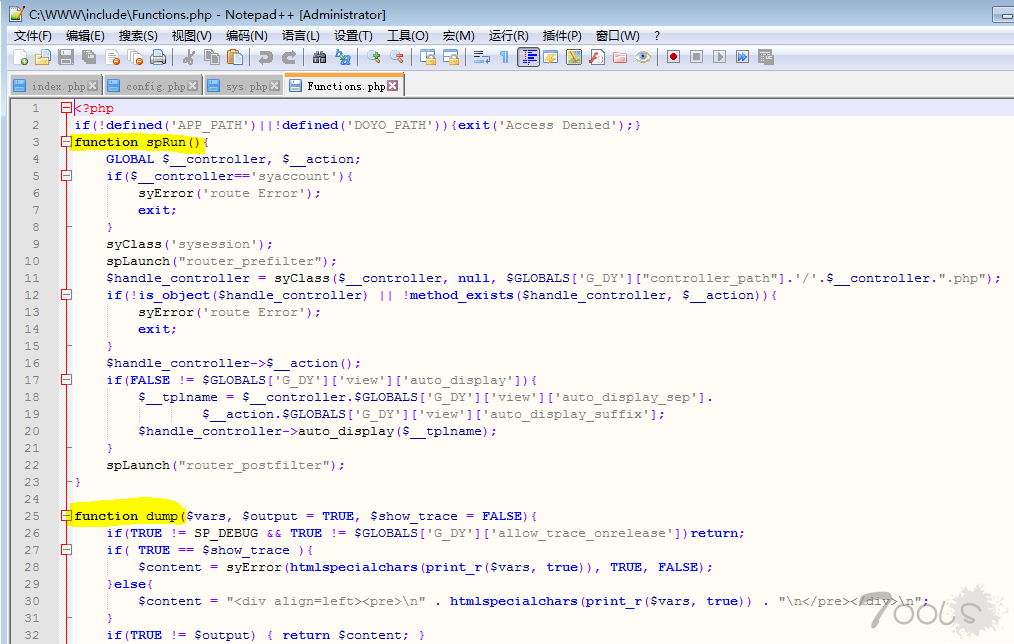Open the 宏(M) menu
Viewport: 1014px width, 644px height.
point(458,36)
